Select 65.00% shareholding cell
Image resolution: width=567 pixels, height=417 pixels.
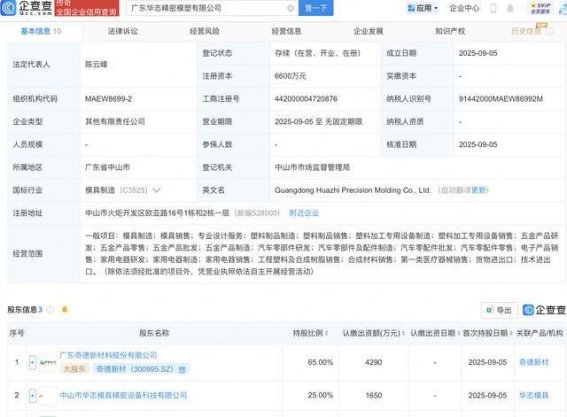tap(320, 362)
